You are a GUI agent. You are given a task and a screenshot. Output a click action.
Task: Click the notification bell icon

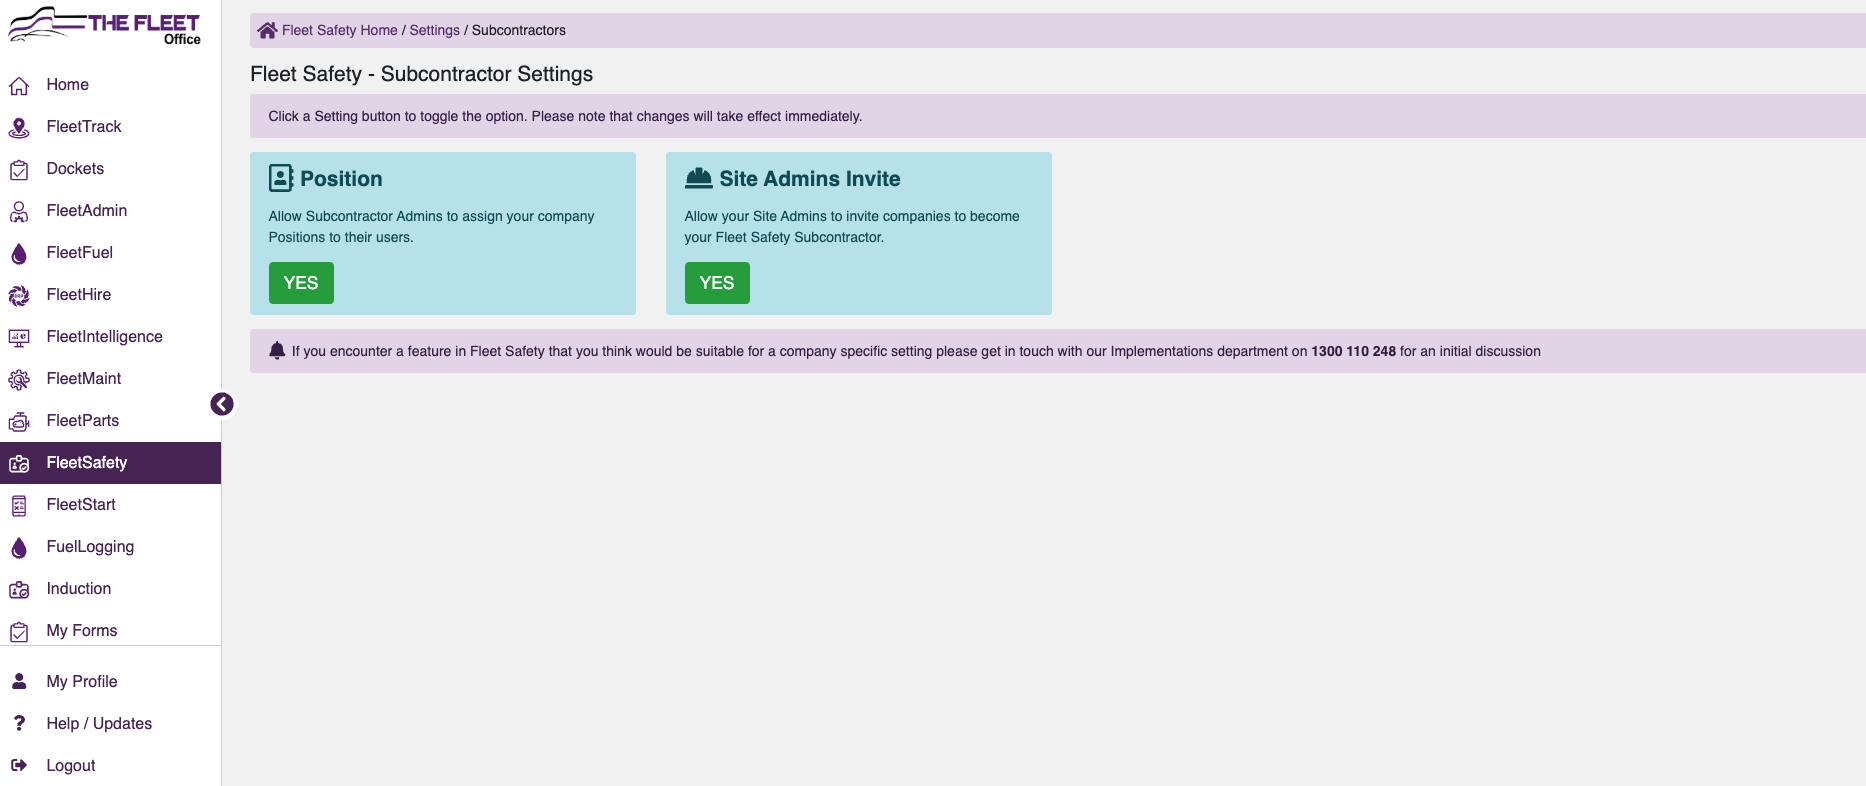point(277,350)
